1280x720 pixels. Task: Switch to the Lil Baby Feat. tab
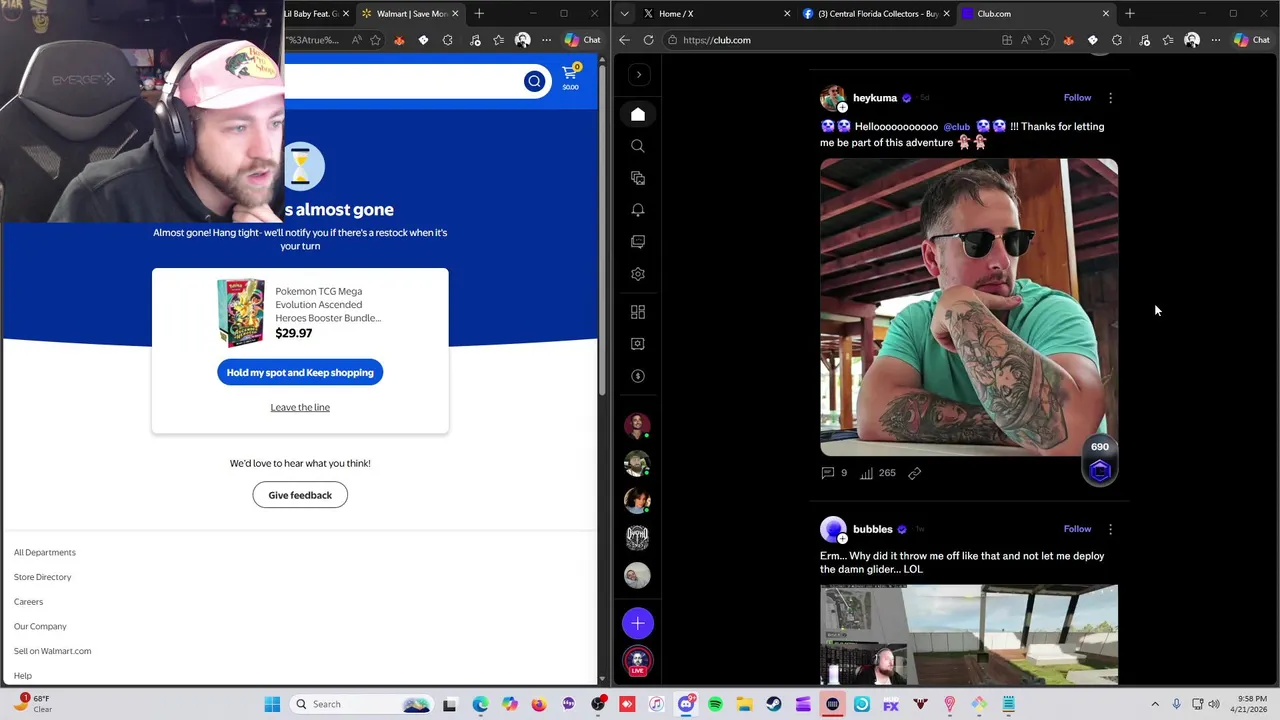tap(315, 14)
